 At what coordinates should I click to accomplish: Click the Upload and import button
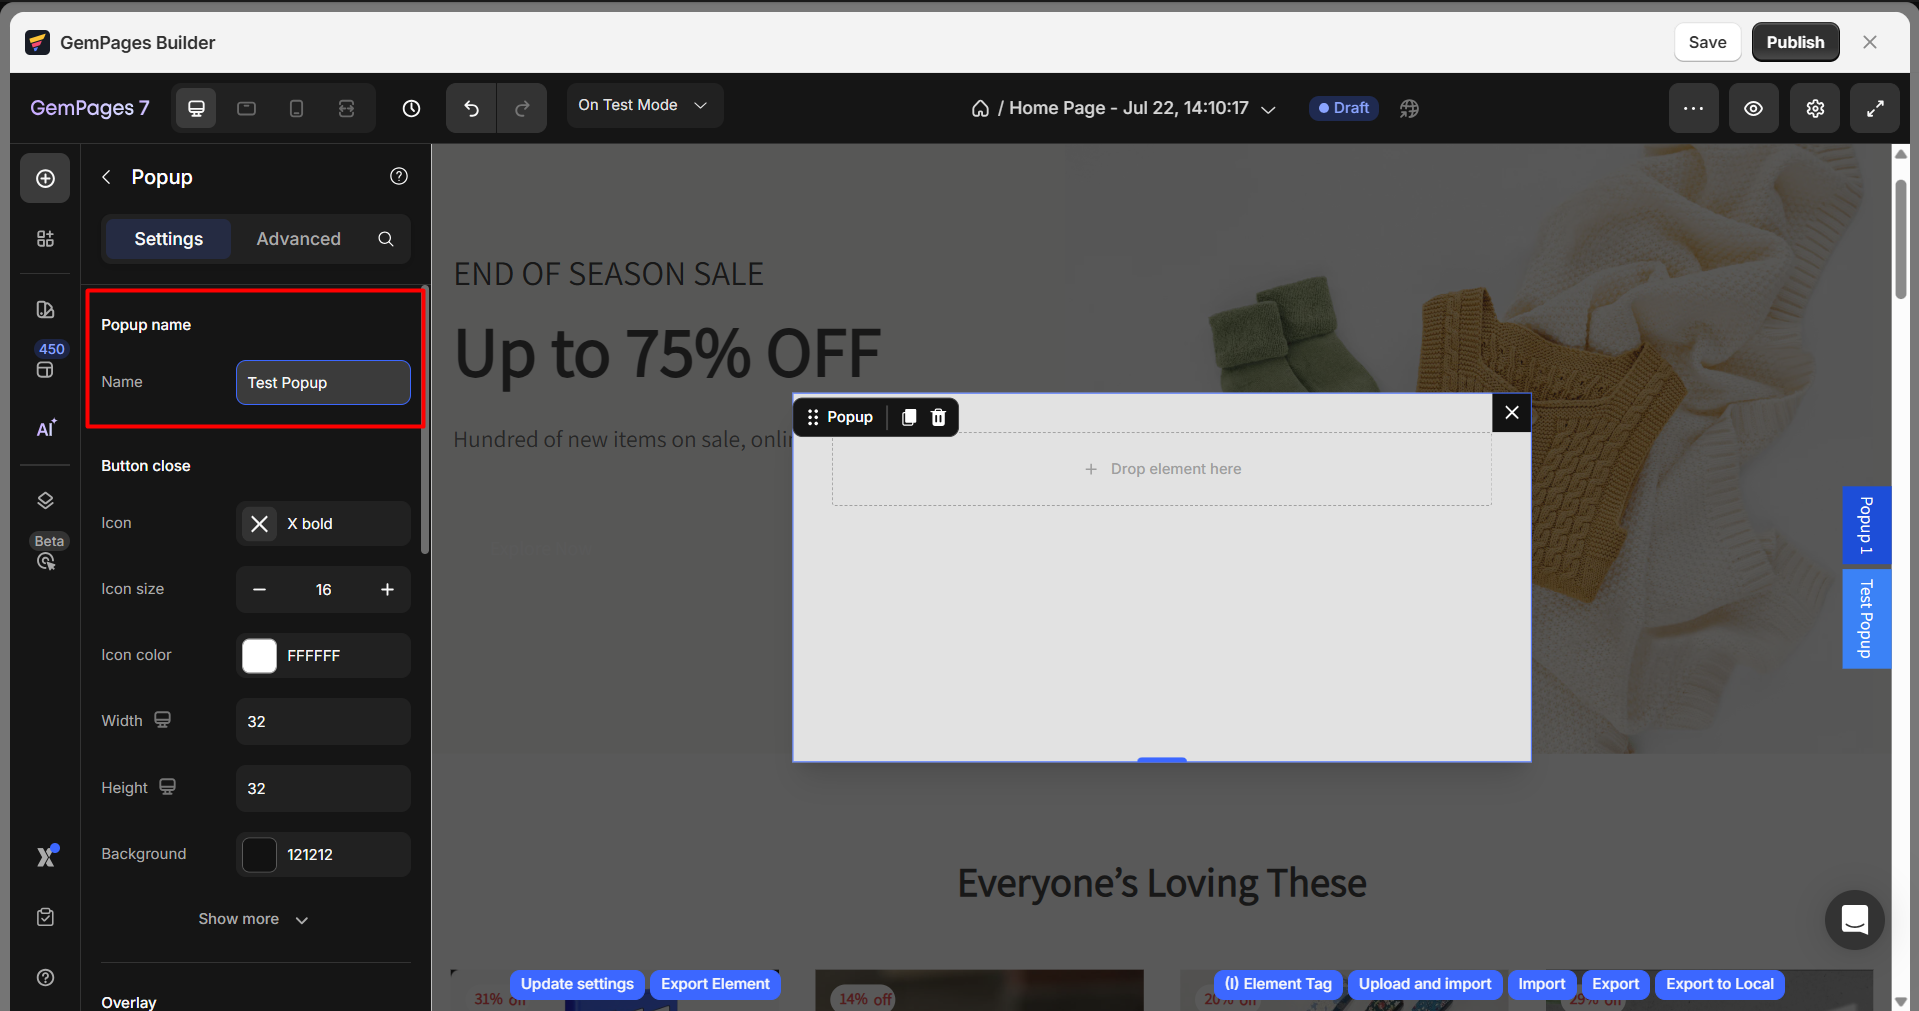click(1425, 984)
